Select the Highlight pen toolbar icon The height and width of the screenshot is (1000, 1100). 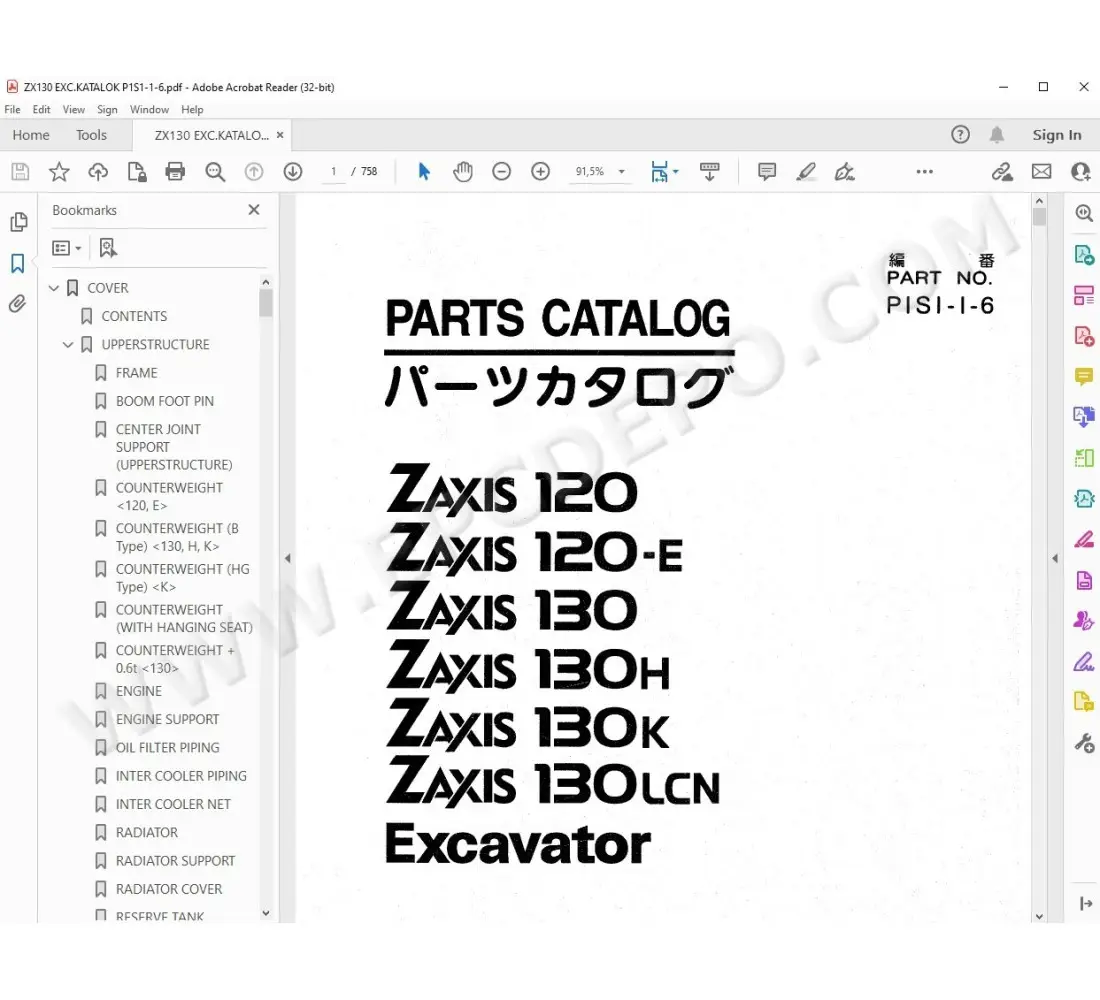(806, 171)
